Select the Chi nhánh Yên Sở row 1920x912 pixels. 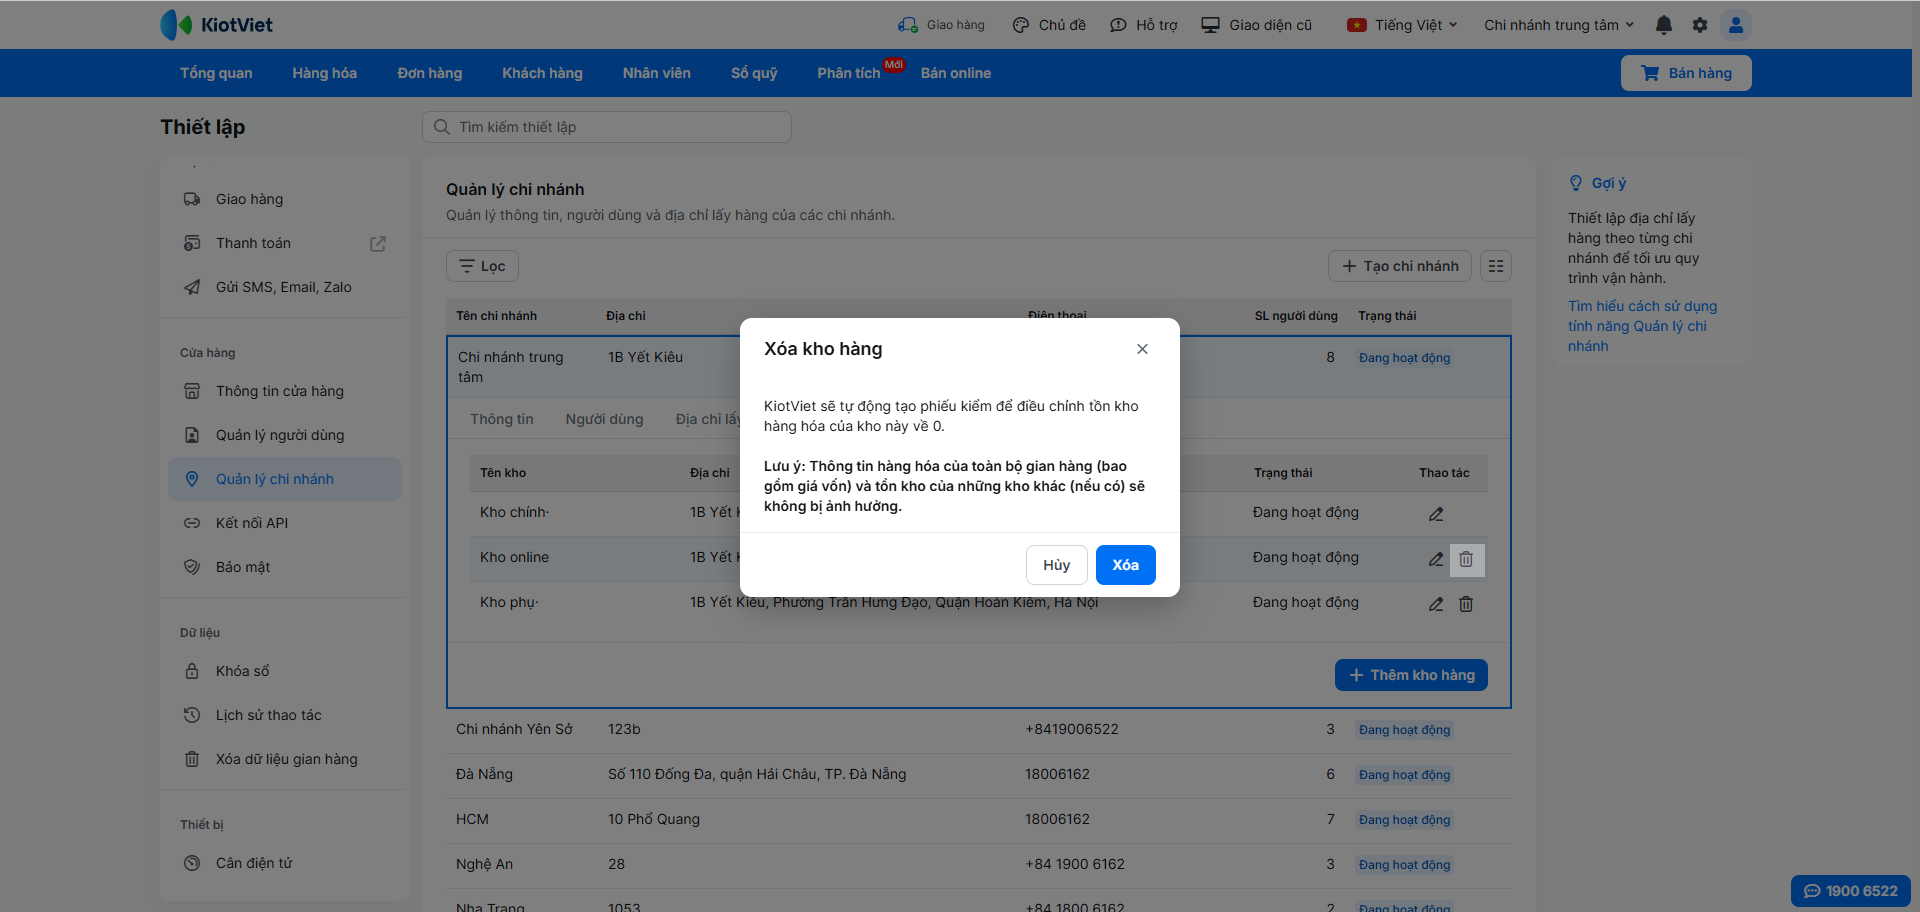[x=979, y=730]
